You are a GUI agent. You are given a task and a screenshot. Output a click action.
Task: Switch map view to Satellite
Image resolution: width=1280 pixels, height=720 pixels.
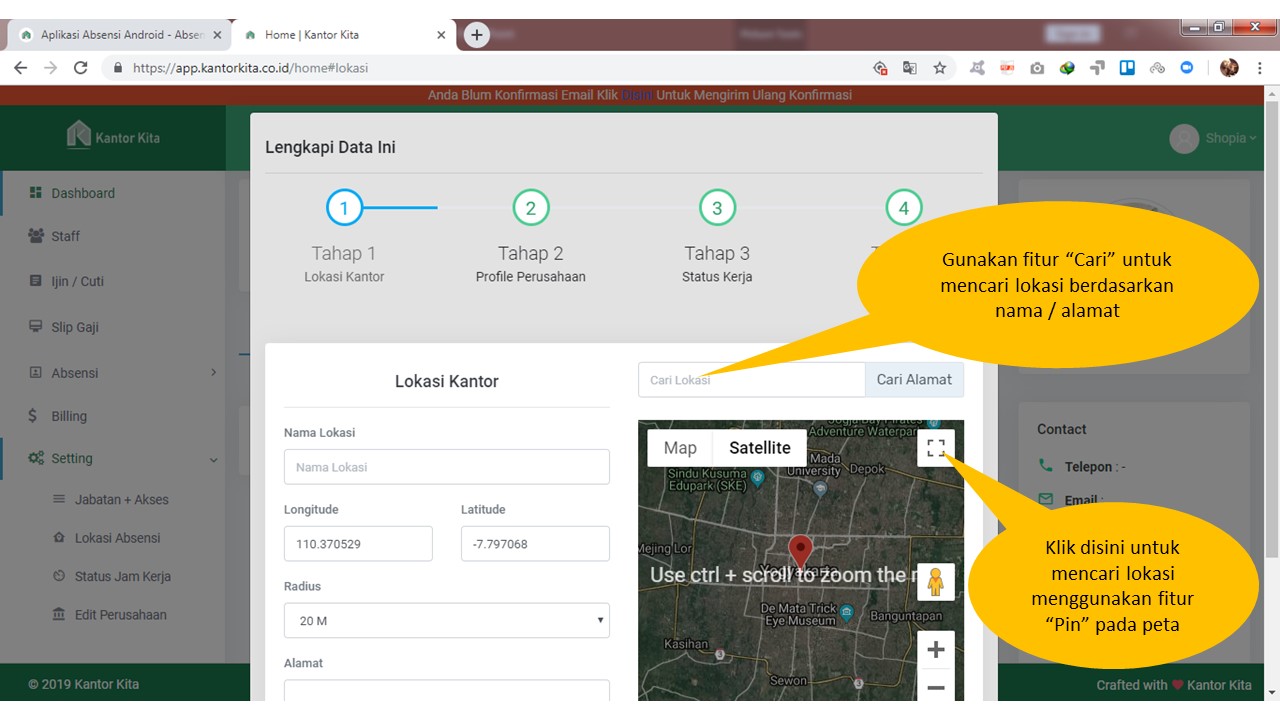coord(759,448)
